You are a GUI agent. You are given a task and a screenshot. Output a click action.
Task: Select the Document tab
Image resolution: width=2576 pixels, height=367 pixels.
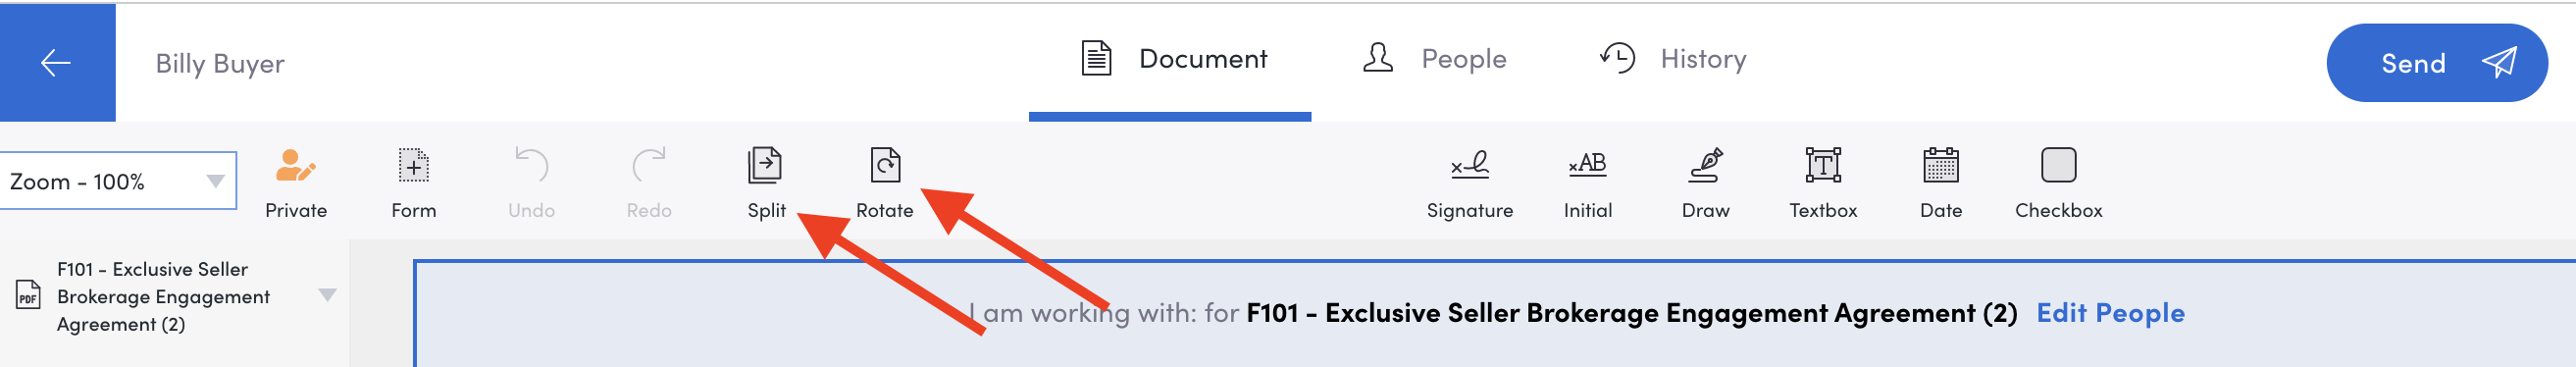tap(1173, 58)
